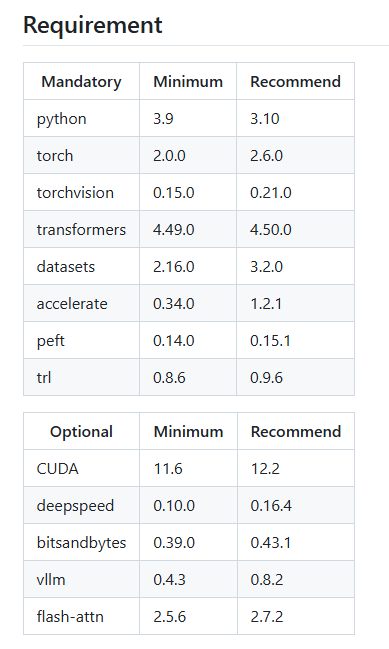
Task: Click the Requirement heading
Action: click(93, 25)
